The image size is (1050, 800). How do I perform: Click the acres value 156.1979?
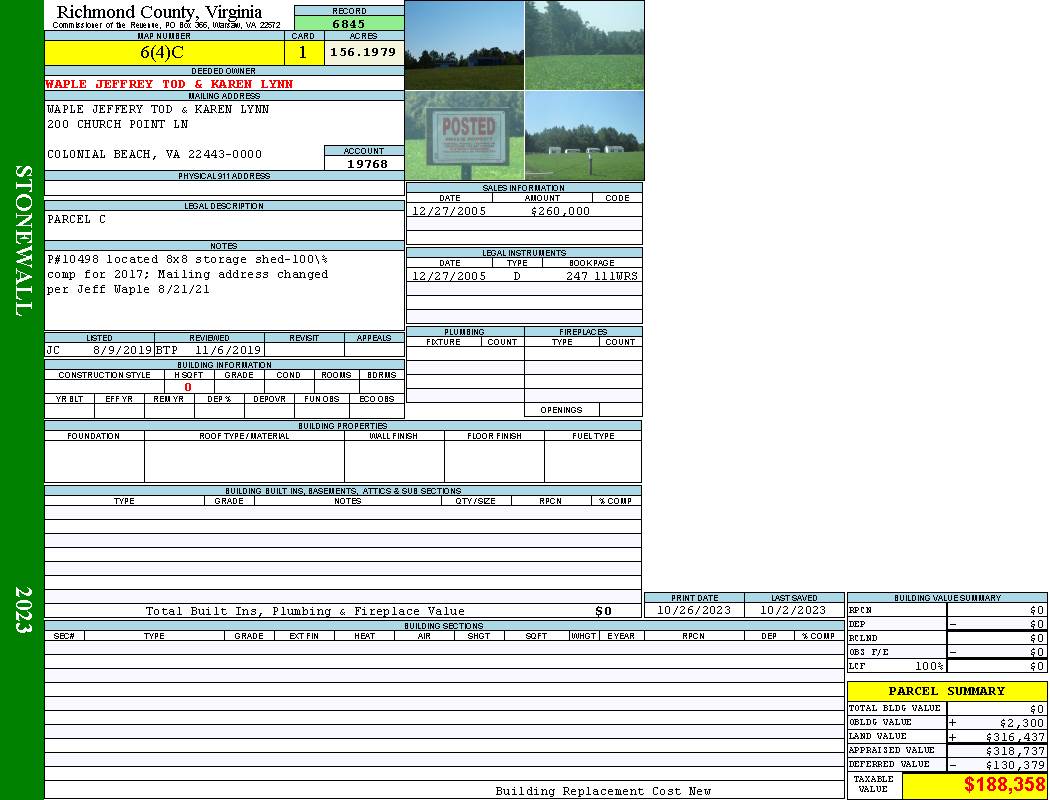coord(363,52)
